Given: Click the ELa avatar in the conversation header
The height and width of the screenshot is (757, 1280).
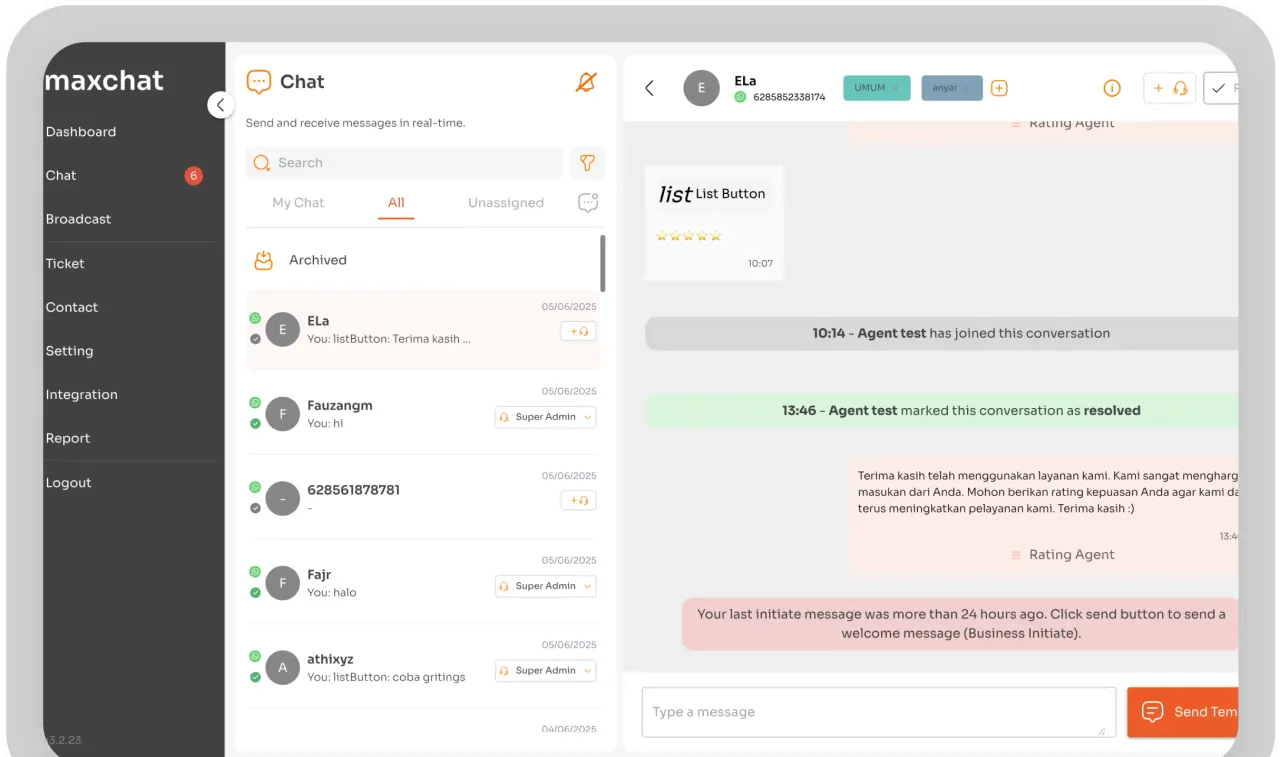Looking at the screenshot, I should (x=701, y=88).
